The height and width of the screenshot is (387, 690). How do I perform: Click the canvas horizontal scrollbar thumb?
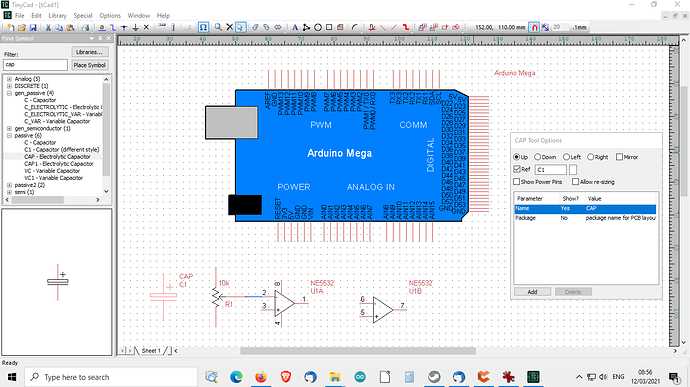(x=358, y=351)
